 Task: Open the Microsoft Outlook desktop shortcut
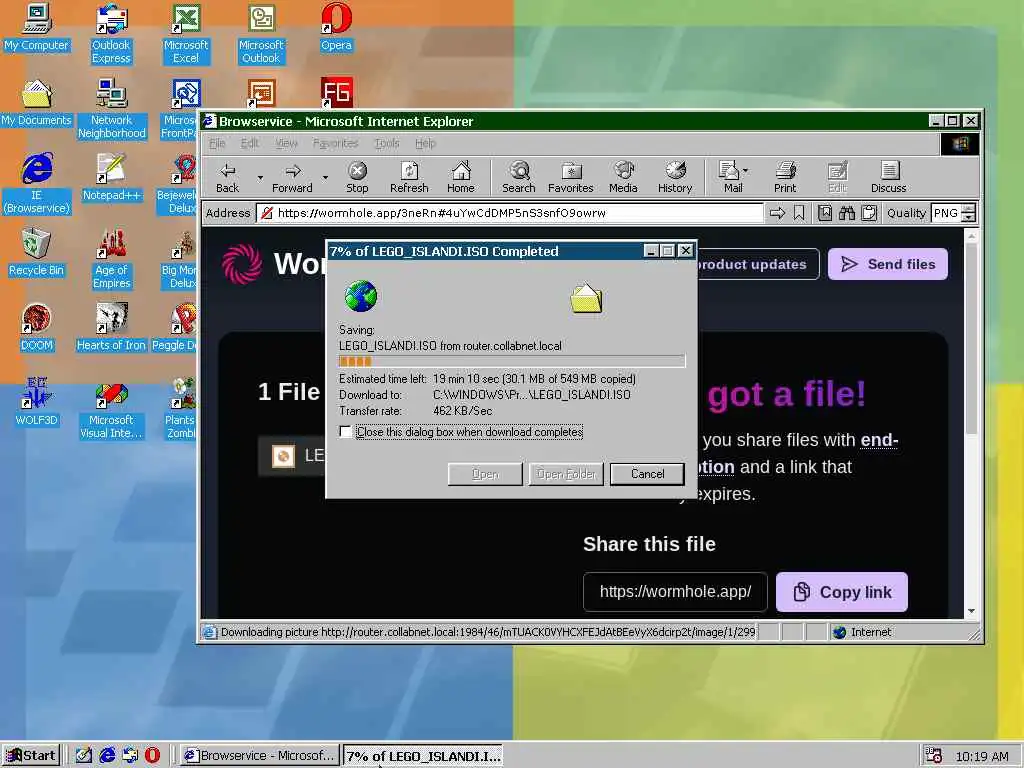click(x=261, y=34)
